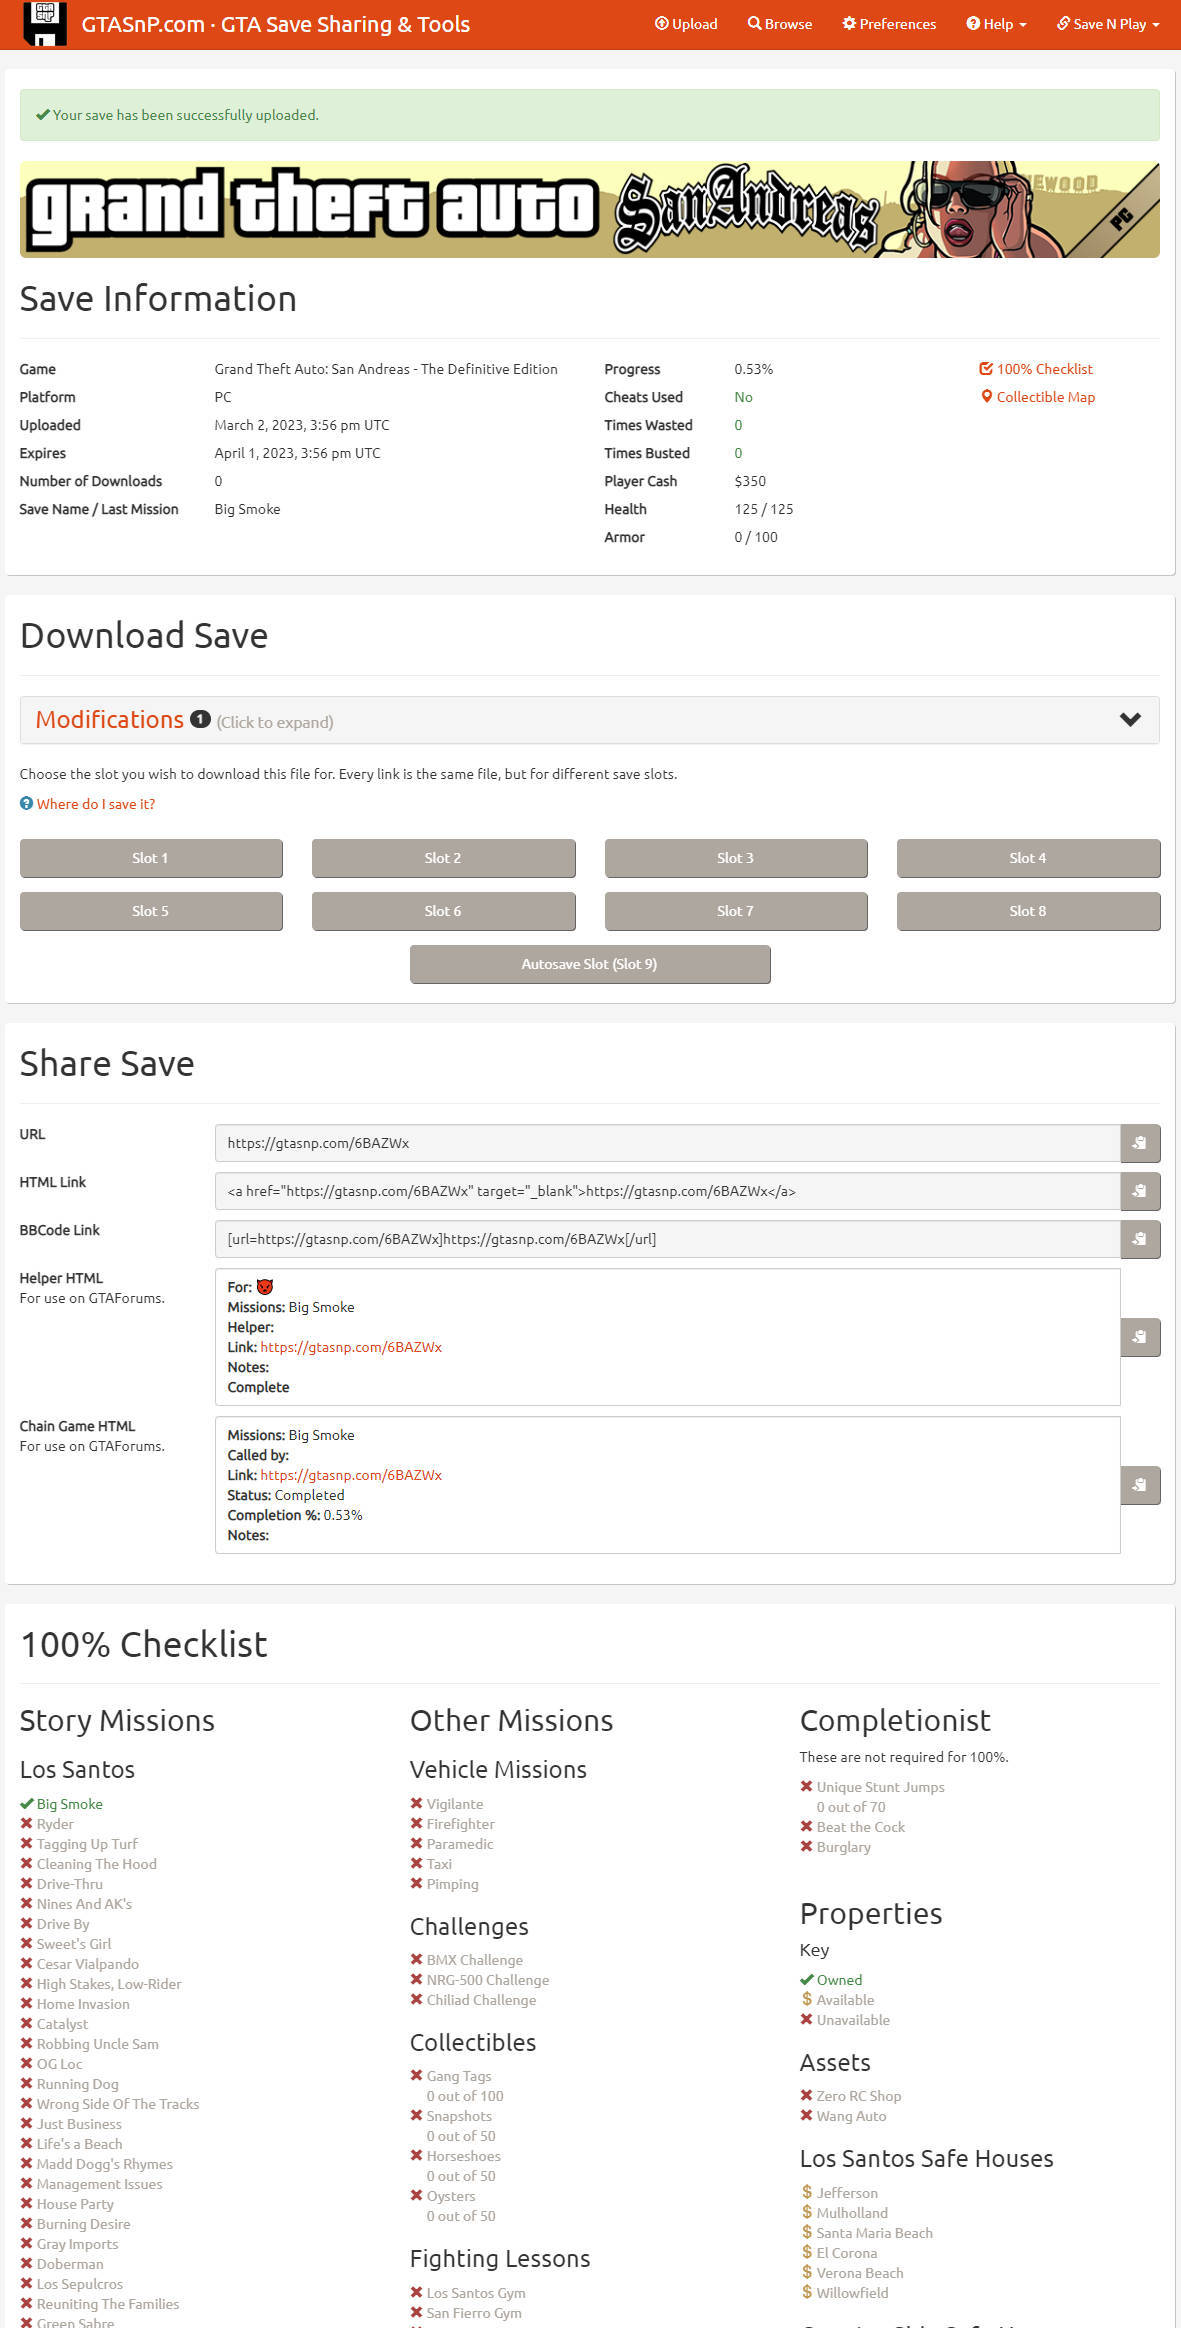Image resolution: width=1181 pixels, height=2328 pixels.
Task: Click 'Santa Maria Beach' safe house text
Action: pos(875,2233)
